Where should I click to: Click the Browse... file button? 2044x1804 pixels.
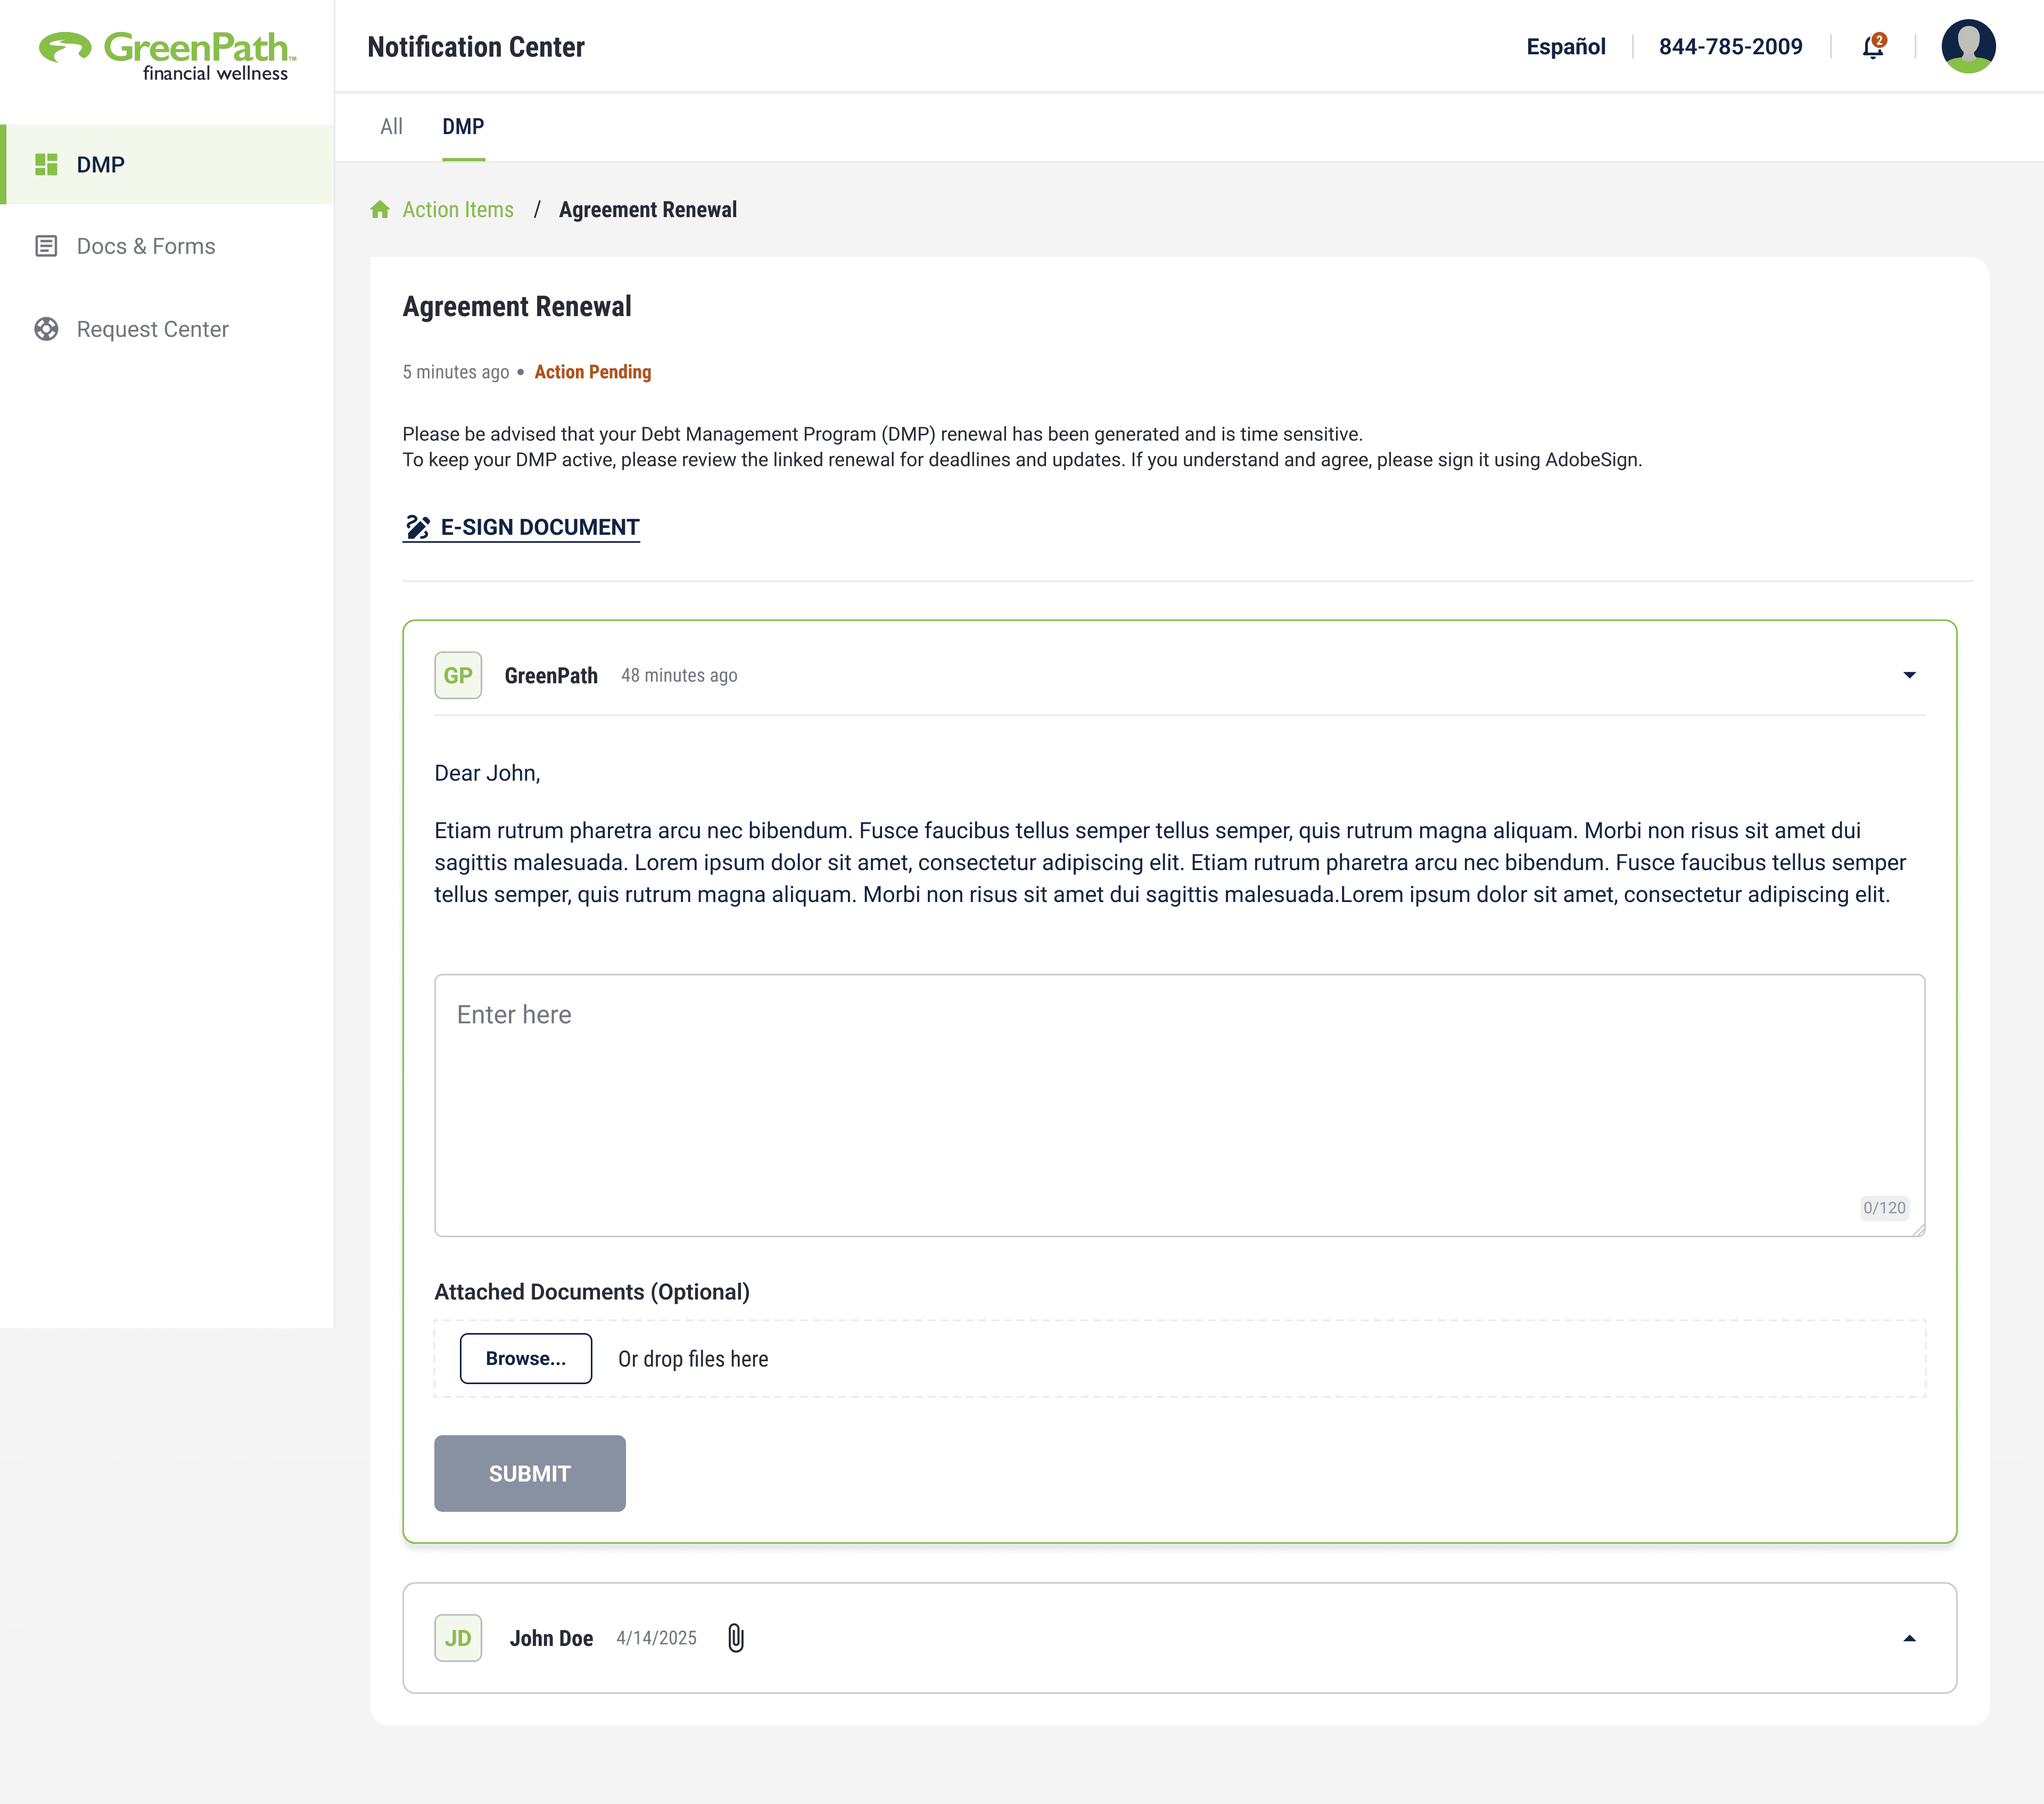tap(525, 1358)
